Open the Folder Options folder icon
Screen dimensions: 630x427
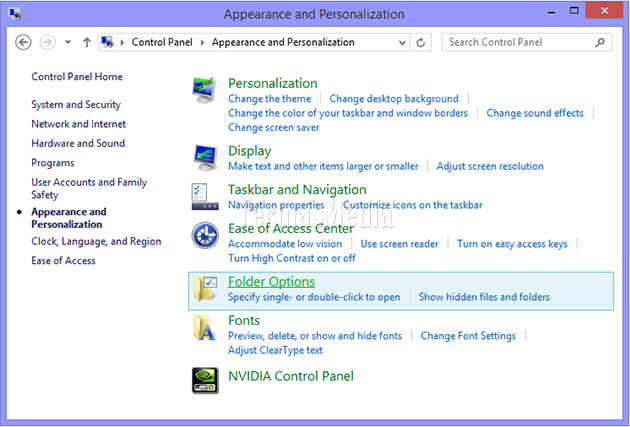click(205, 288)
